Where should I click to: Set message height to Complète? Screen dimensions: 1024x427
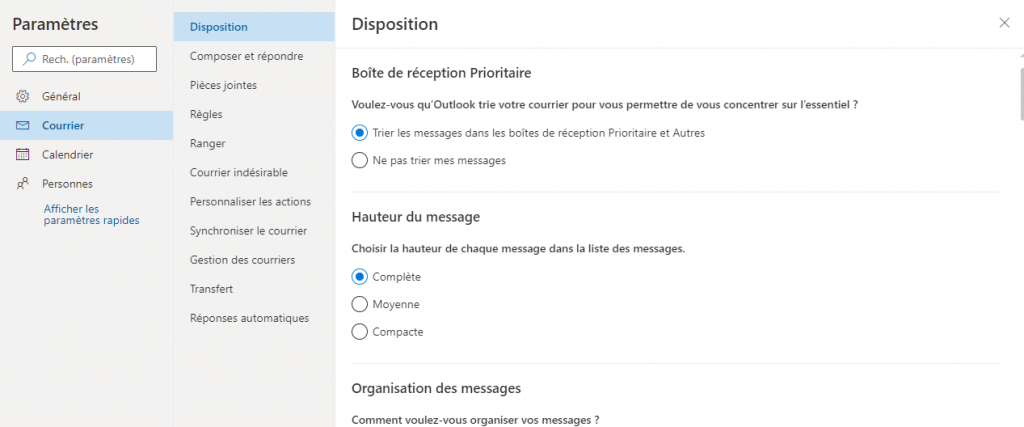point(360,277)
